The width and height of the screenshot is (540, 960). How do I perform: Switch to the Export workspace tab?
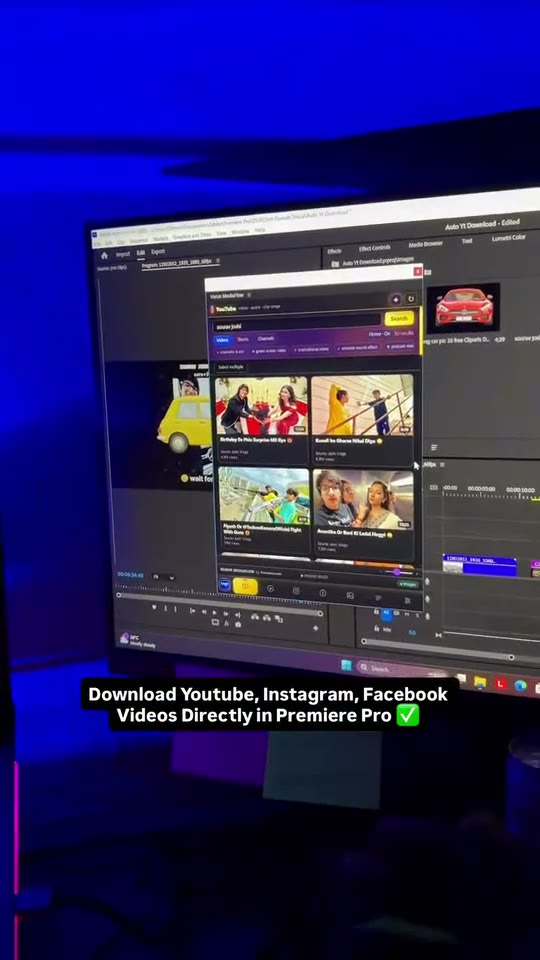(158, 252)
